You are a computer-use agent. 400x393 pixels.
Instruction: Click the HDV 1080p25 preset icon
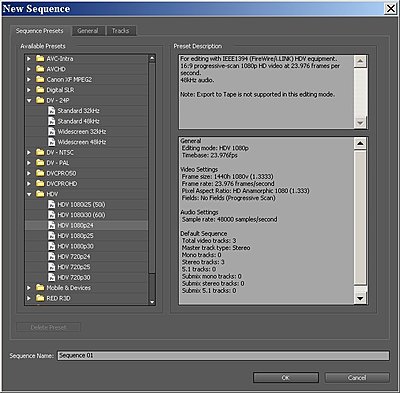point(51,235)
